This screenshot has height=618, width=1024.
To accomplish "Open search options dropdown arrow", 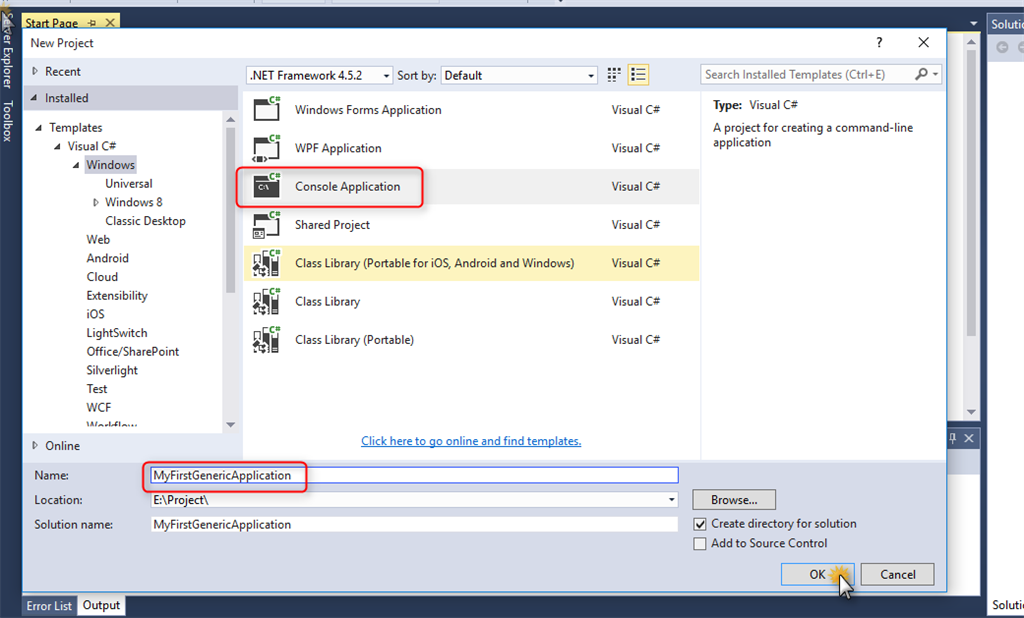I will [x=936, y=74].
